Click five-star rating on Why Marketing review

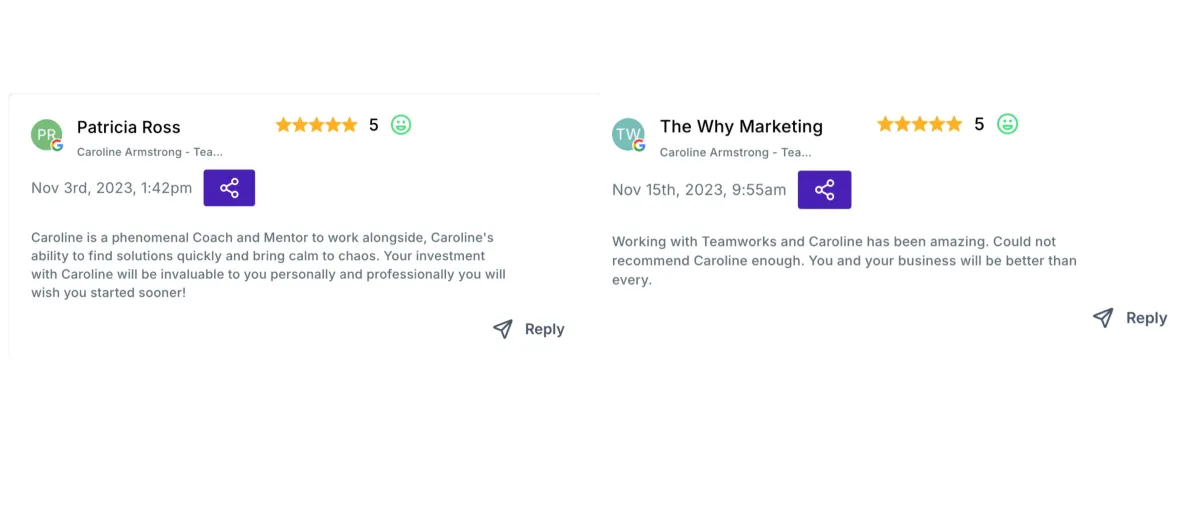[x=919, y=124]
